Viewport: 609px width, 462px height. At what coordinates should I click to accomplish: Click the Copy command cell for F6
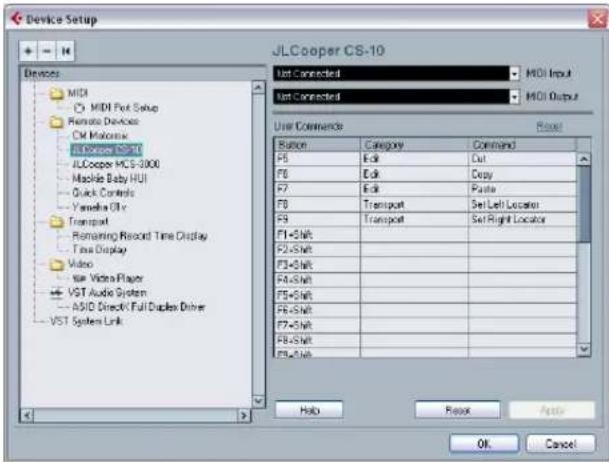pyautogui.click(x=522, y=174)
